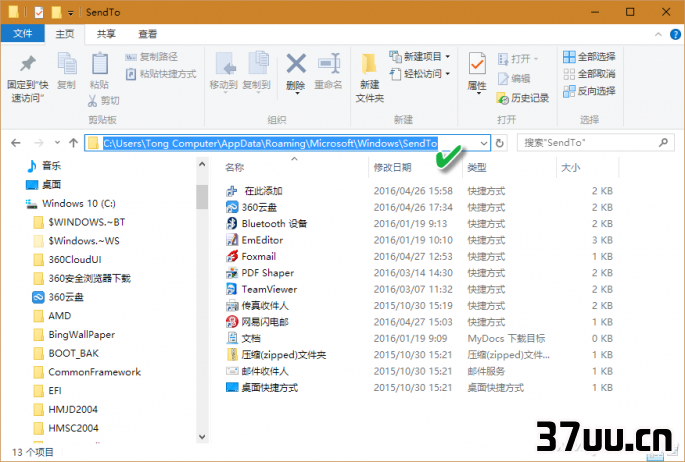Click Select all (全部选择)
The image size is (685, 462).
click(589, 57)
